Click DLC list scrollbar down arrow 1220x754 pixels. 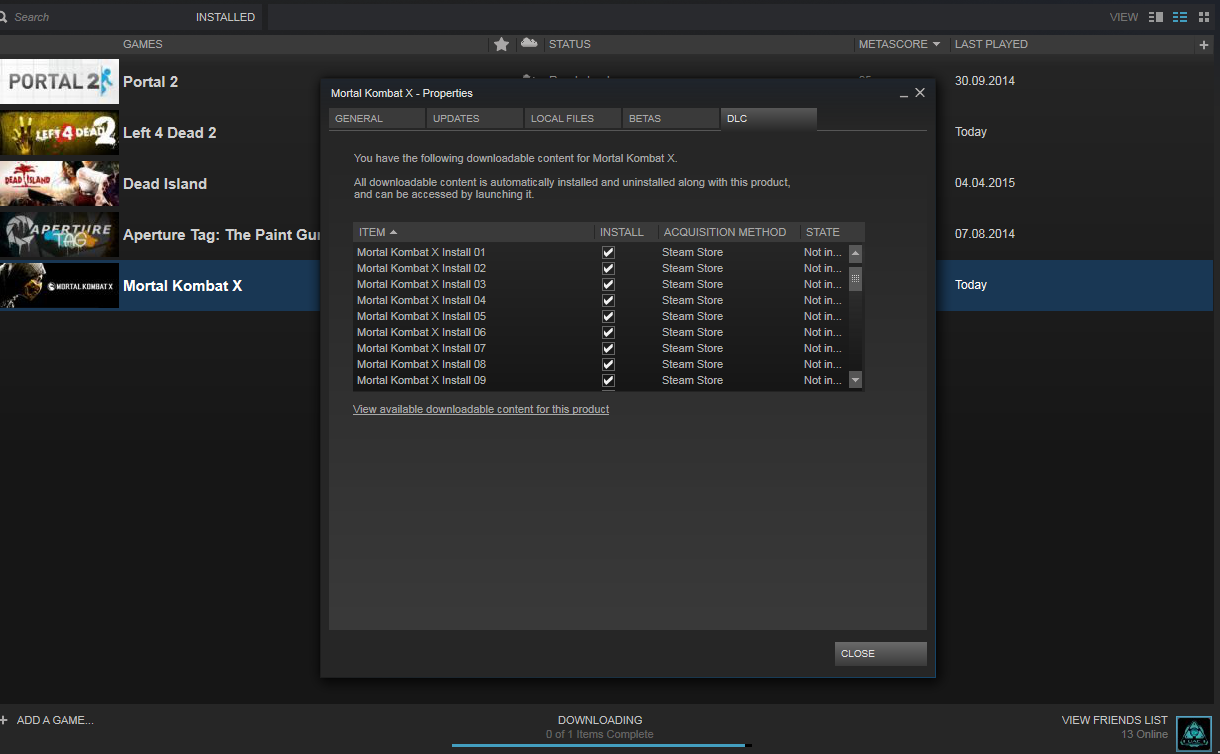click(855, 380)
